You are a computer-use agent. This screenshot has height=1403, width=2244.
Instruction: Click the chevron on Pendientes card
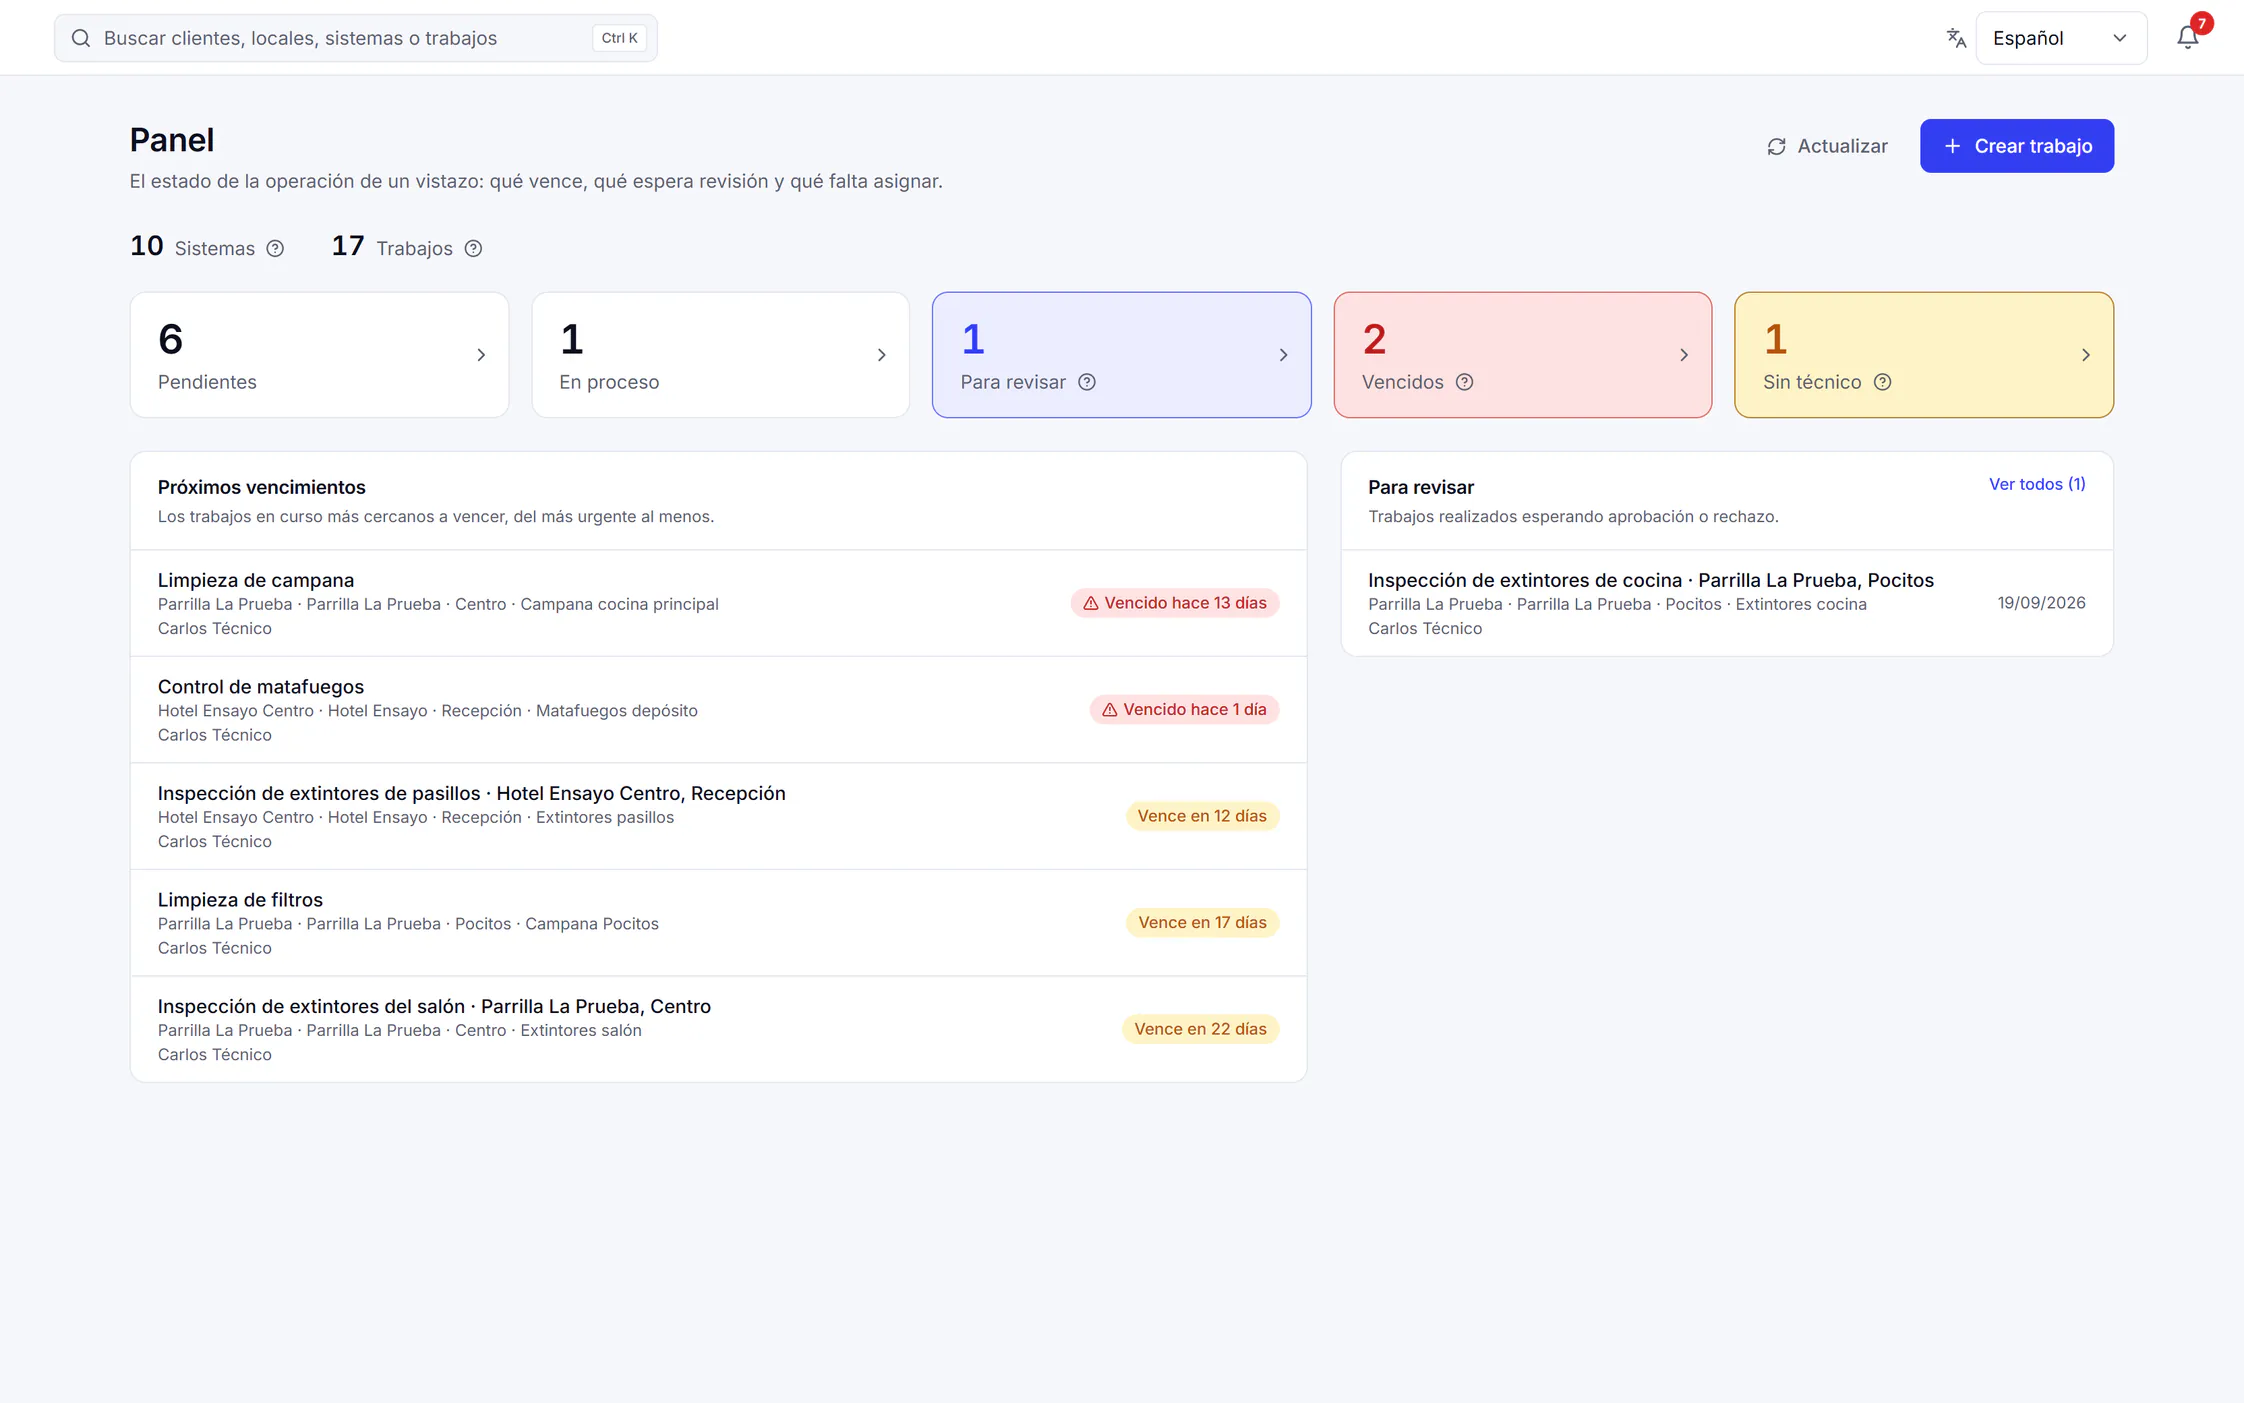pos(481,355)
